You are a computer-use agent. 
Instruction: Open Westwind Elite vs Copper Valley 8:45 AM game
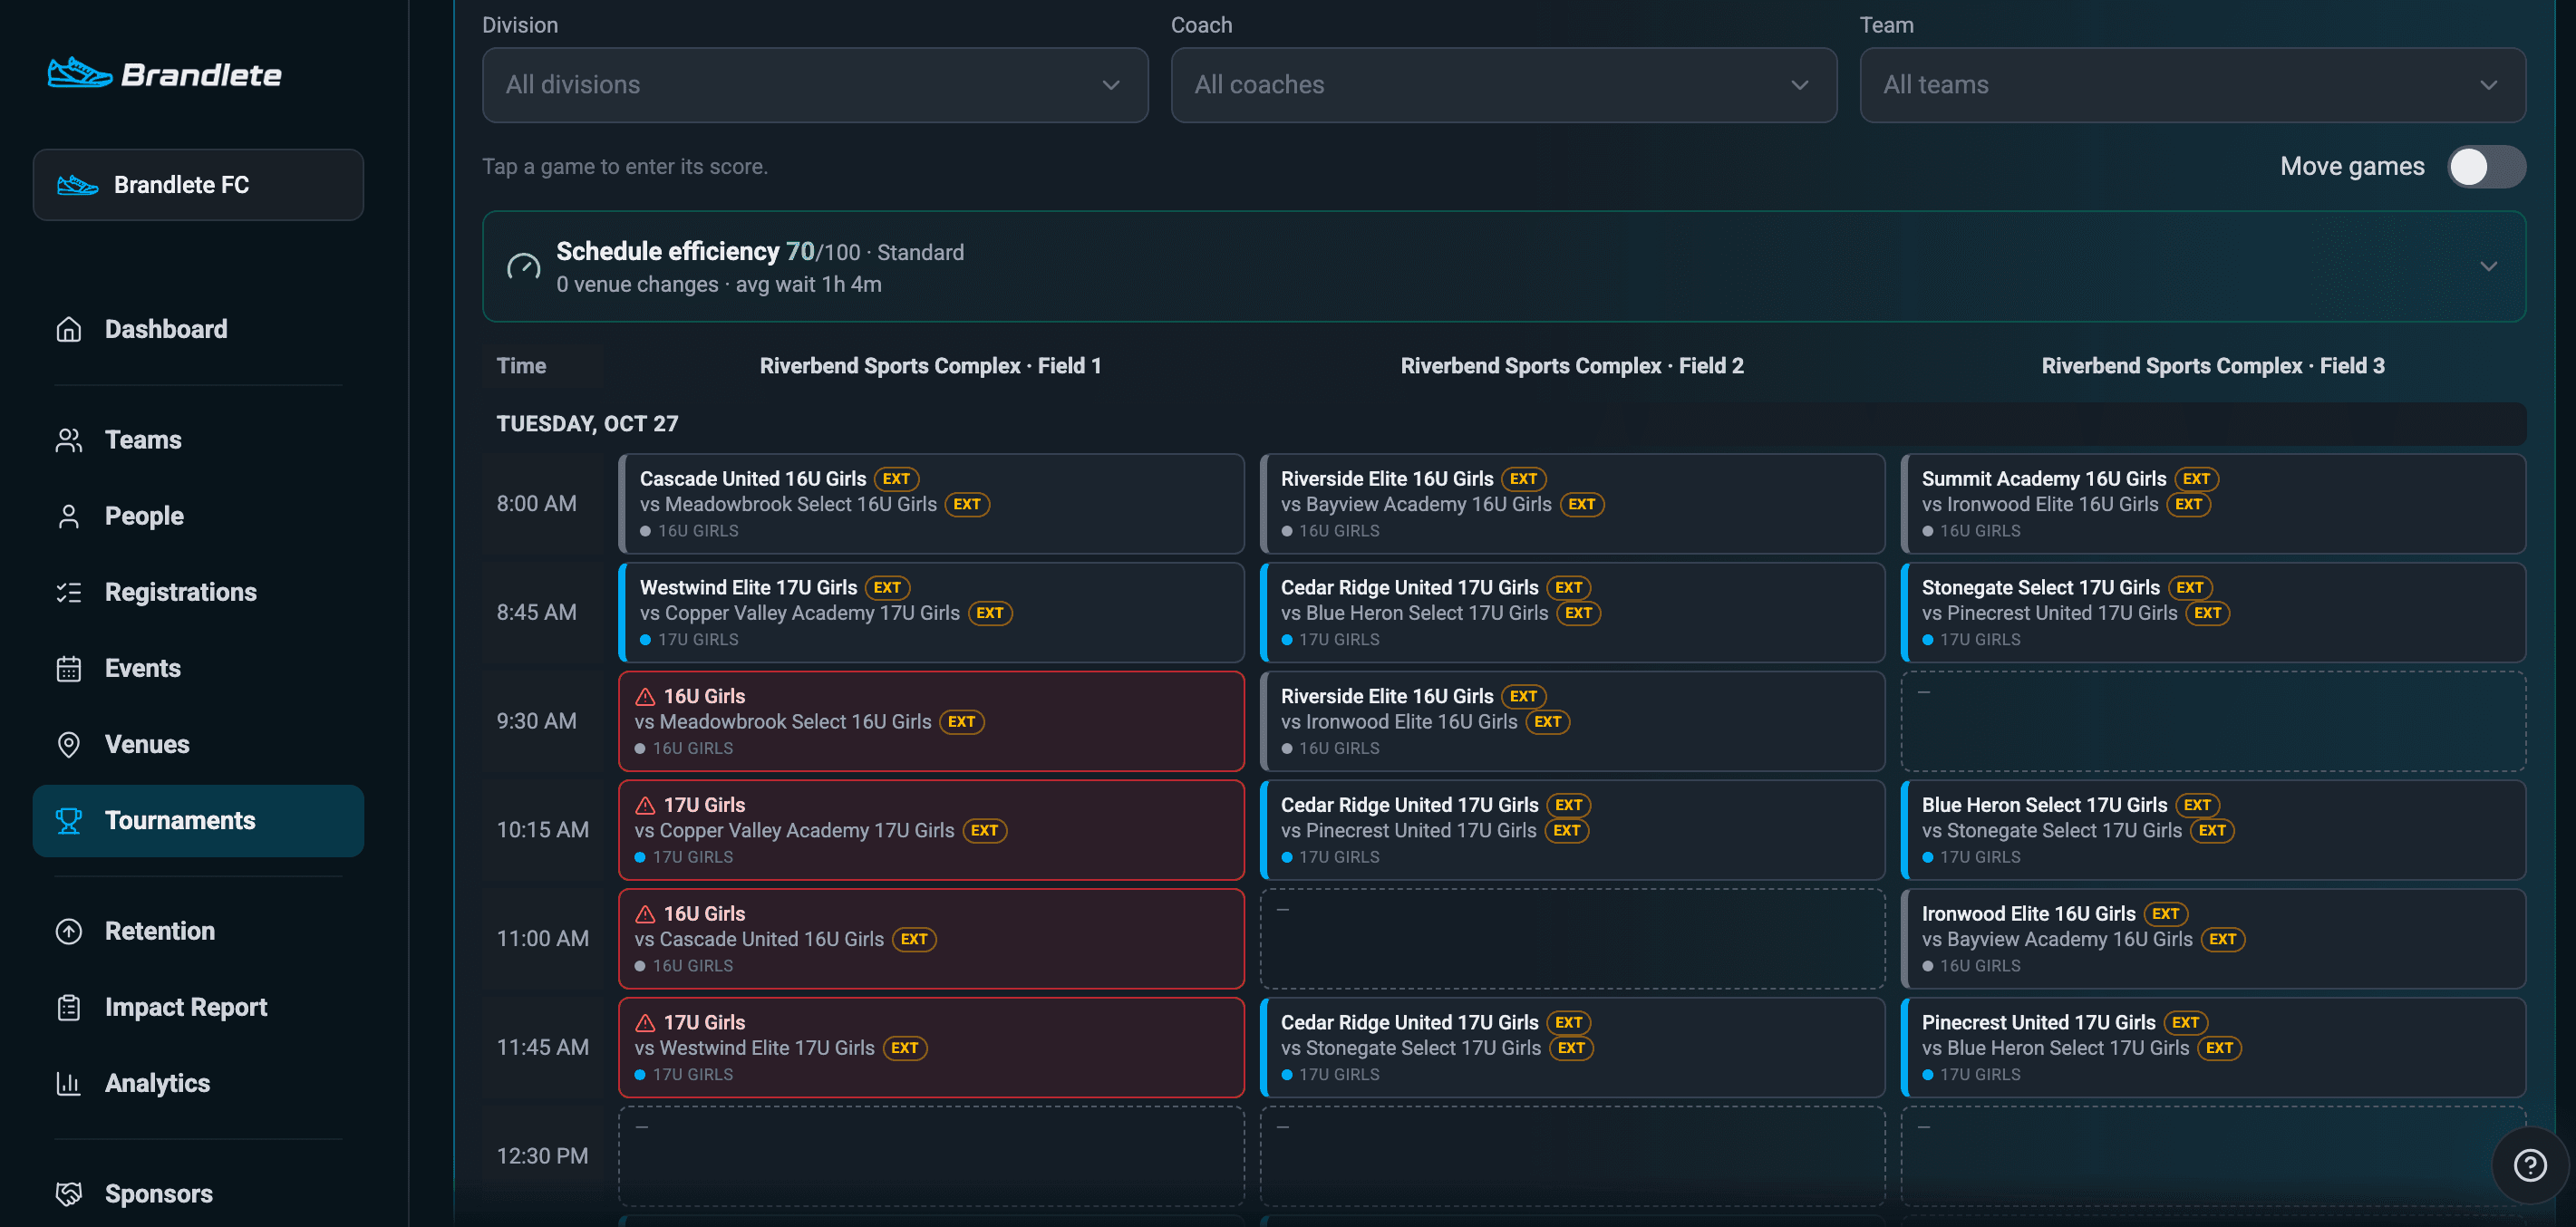[x=931, y=612]
